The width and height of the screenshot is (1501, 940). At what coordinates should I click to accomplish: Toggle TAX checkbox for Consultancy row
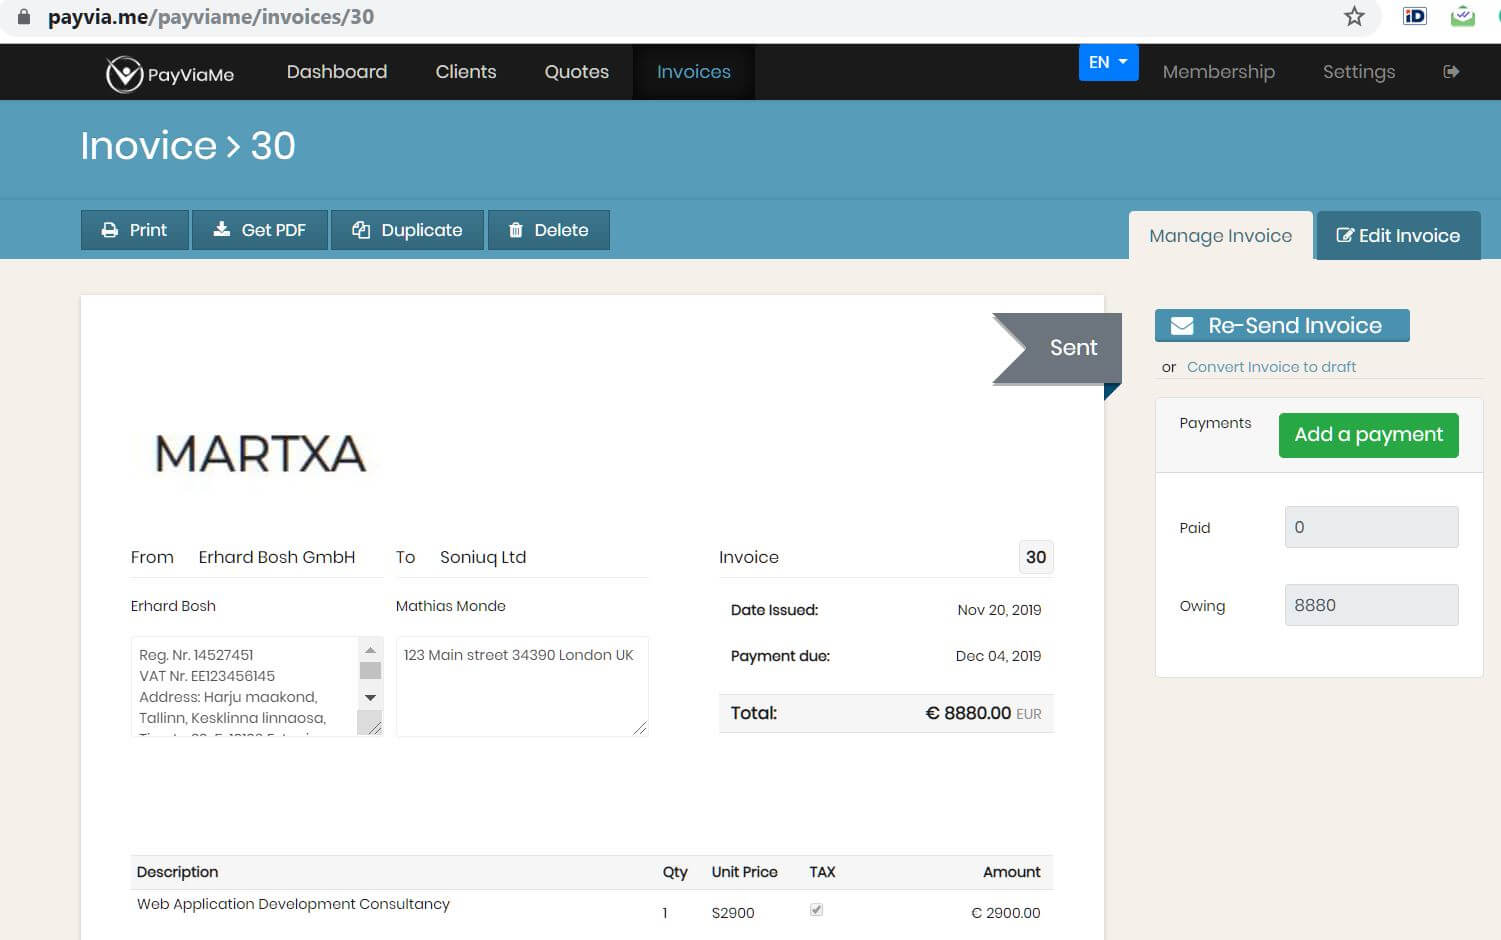(816, 910)
